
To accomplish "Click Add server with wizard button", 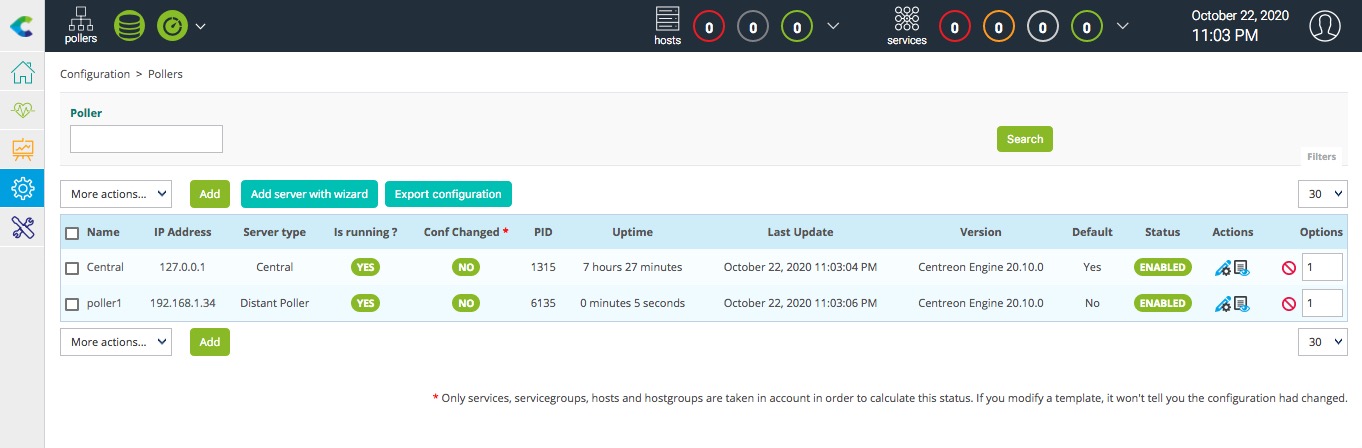I will point(309,194).
